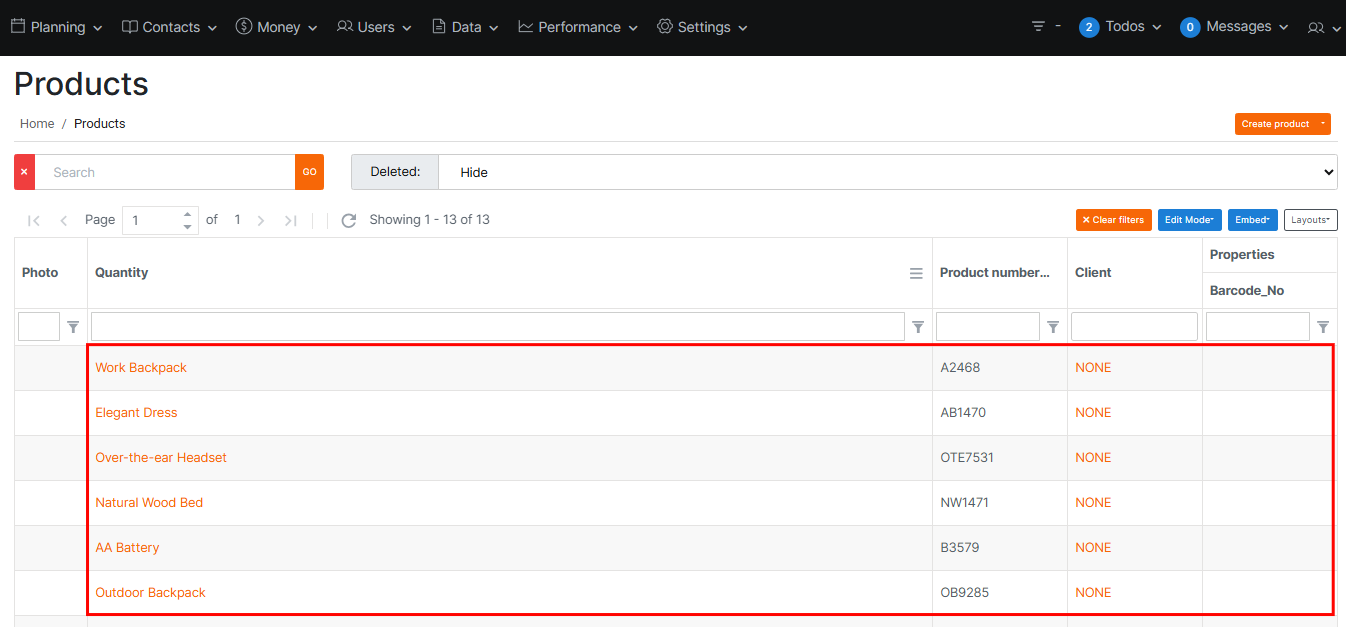Click the refresh table icon
Screen dimensions: 1346x627
tap(349, 220)
